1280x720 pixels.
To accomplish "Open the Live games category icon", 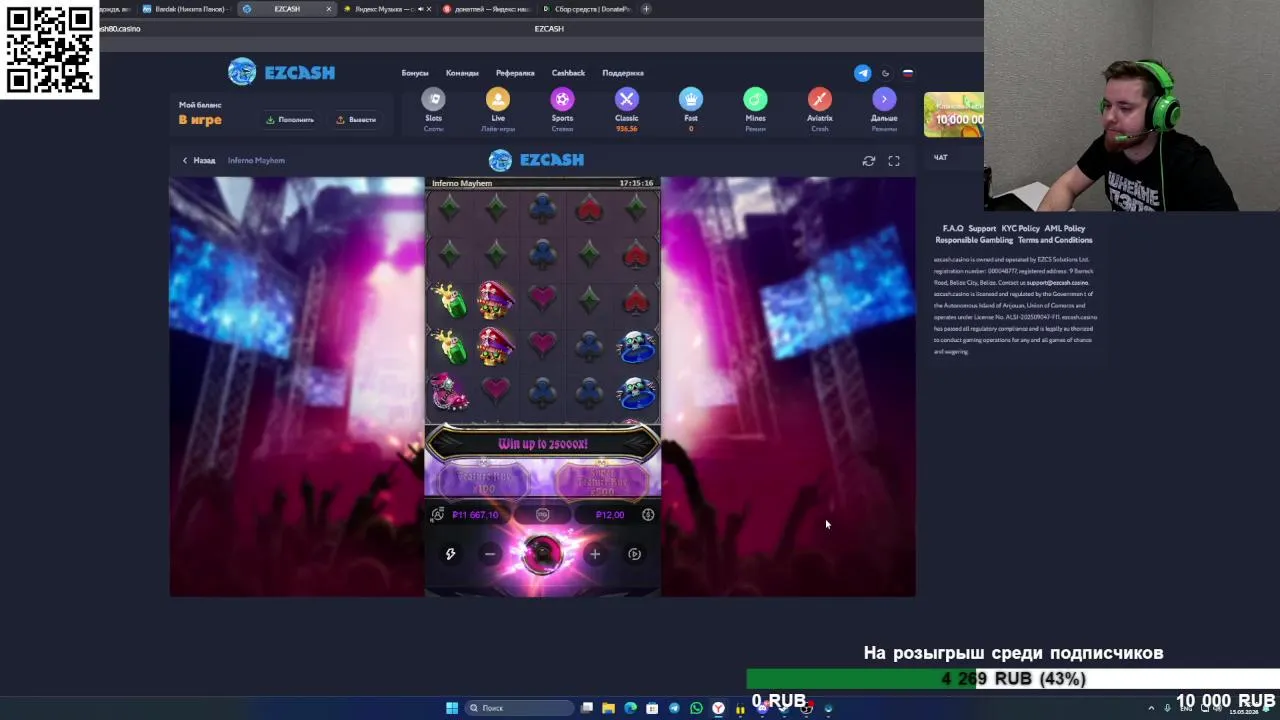I will pos(498,99).
